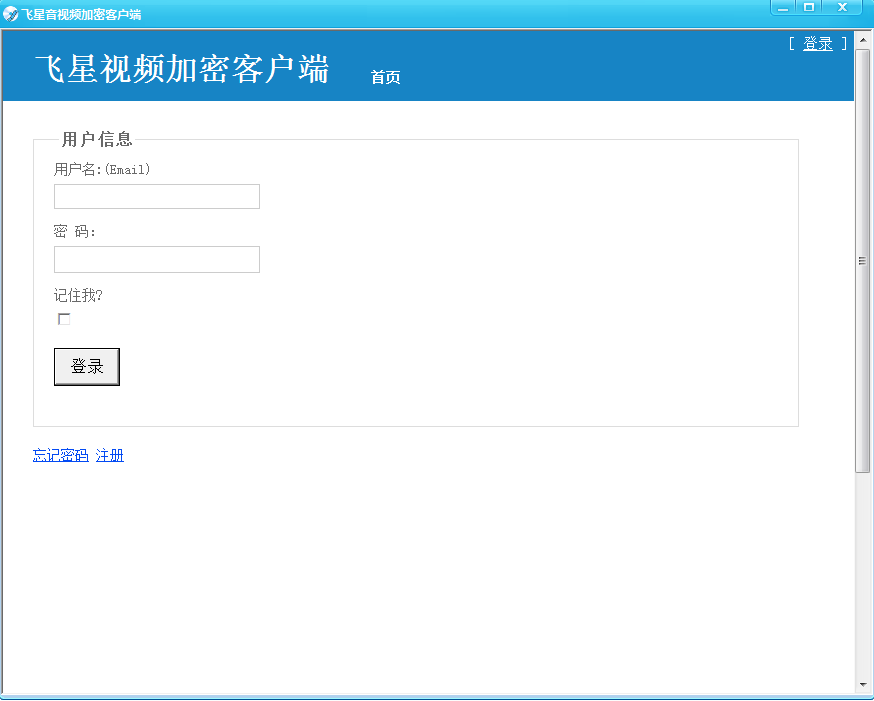The height and width of the screenshot is (701, 874).
Task: Click the 登录 submit button
Action: [87, 367]
